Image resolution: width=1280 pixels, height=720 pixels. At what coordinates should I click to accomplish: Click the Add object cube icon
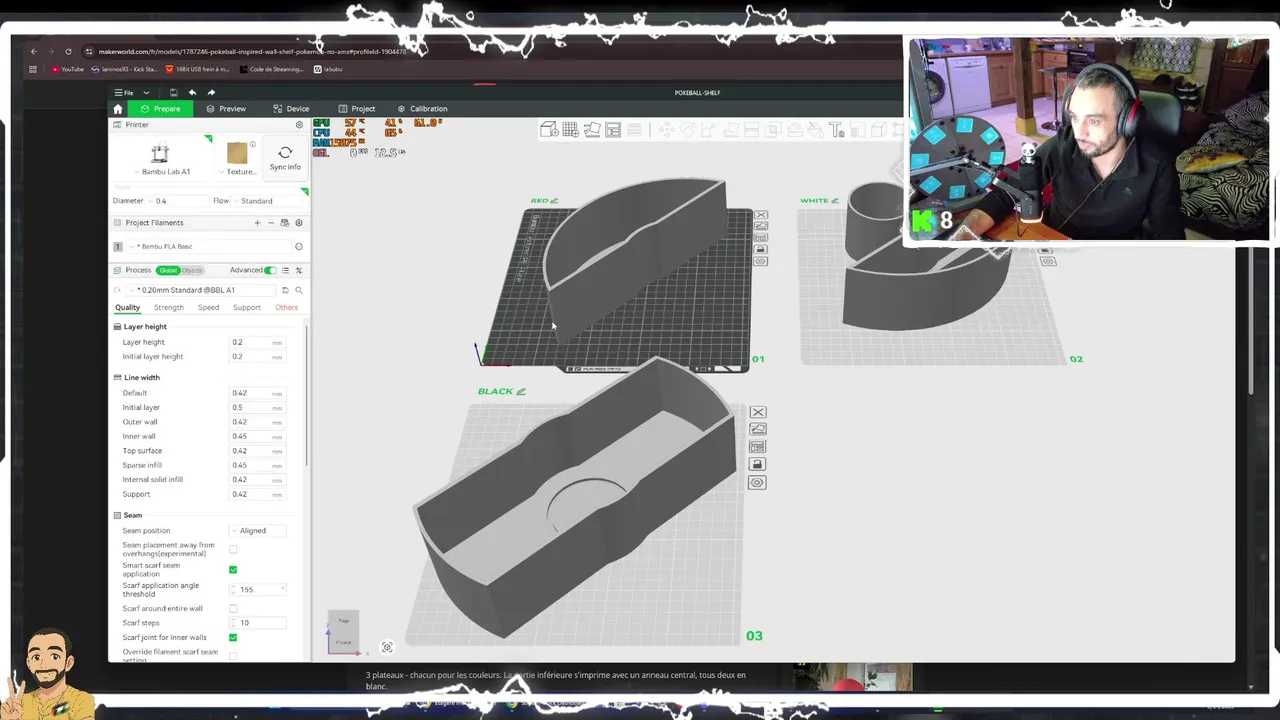pos(549,130)
